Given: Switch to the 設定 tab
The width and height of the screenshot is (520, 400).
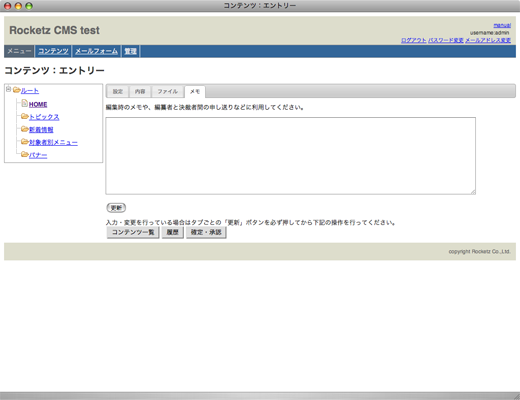Looking at the screenshot, I should point(118,91).
